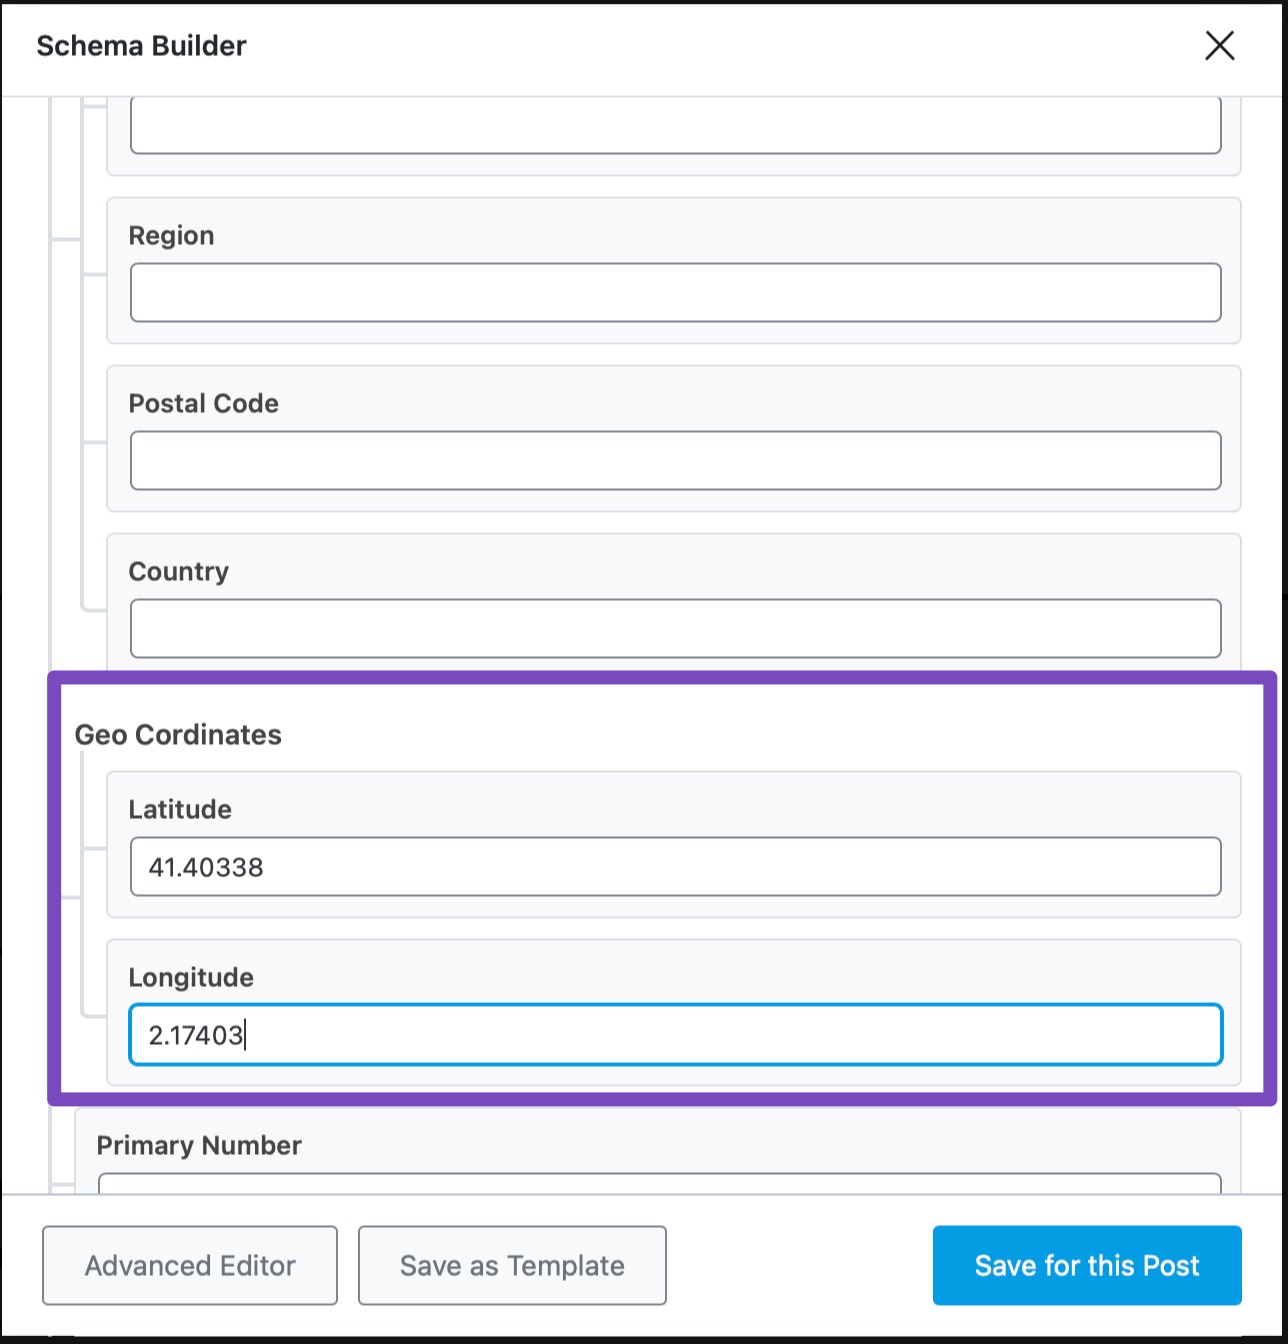Click the Save as Template button

click(x=512, y=1265)
